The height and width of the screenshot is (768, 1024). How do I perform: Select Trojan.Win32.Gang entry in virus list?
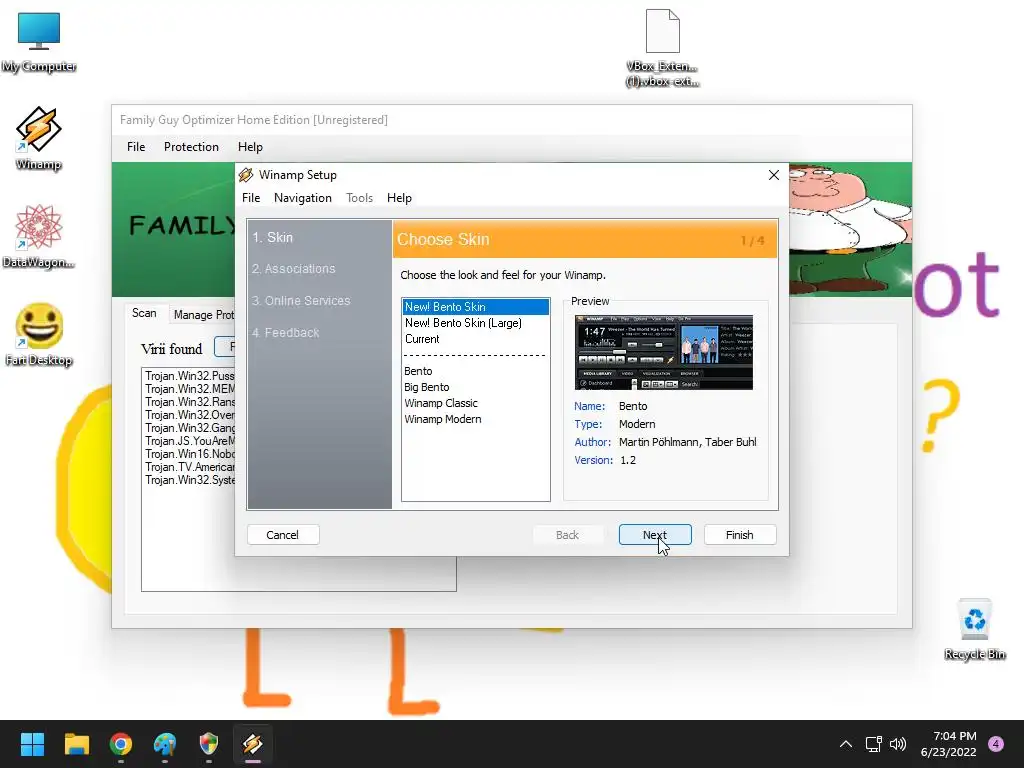point(189,428)
